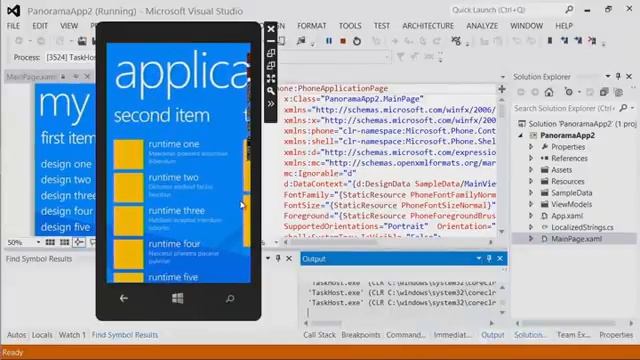Close the Find Symbol Results panel
Image resolution: width=640 pixels, height=360 pixels.
pyautogui.click(x=289, y=258)
